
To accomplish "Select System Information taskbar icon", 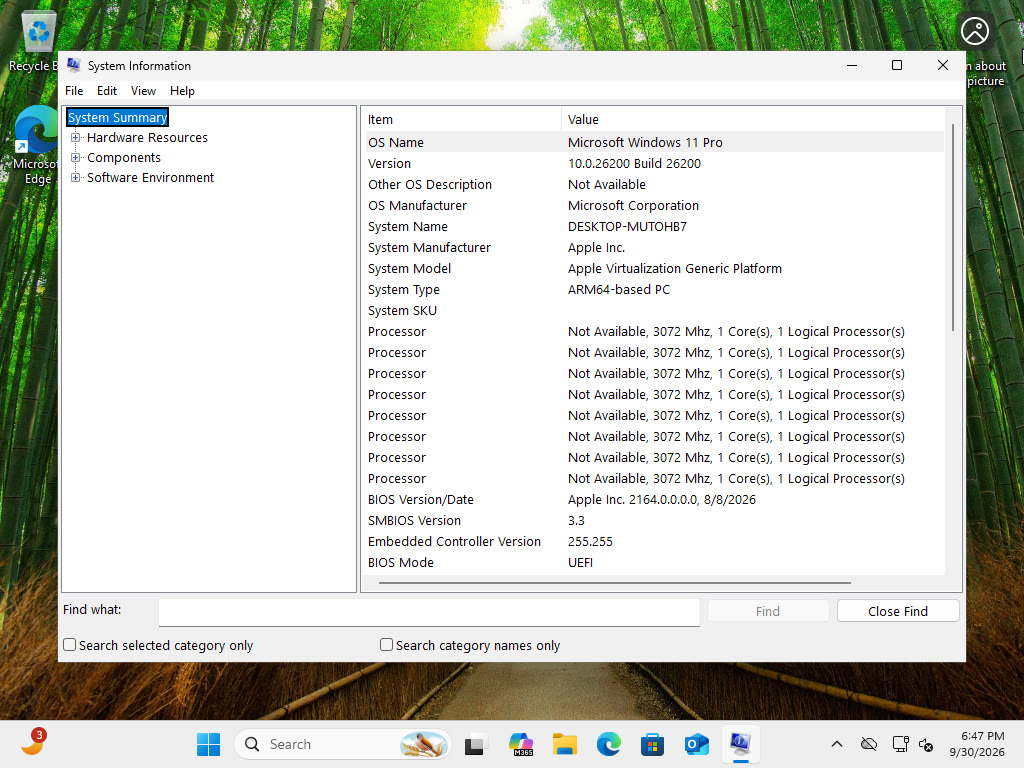I will coord(741,744).
